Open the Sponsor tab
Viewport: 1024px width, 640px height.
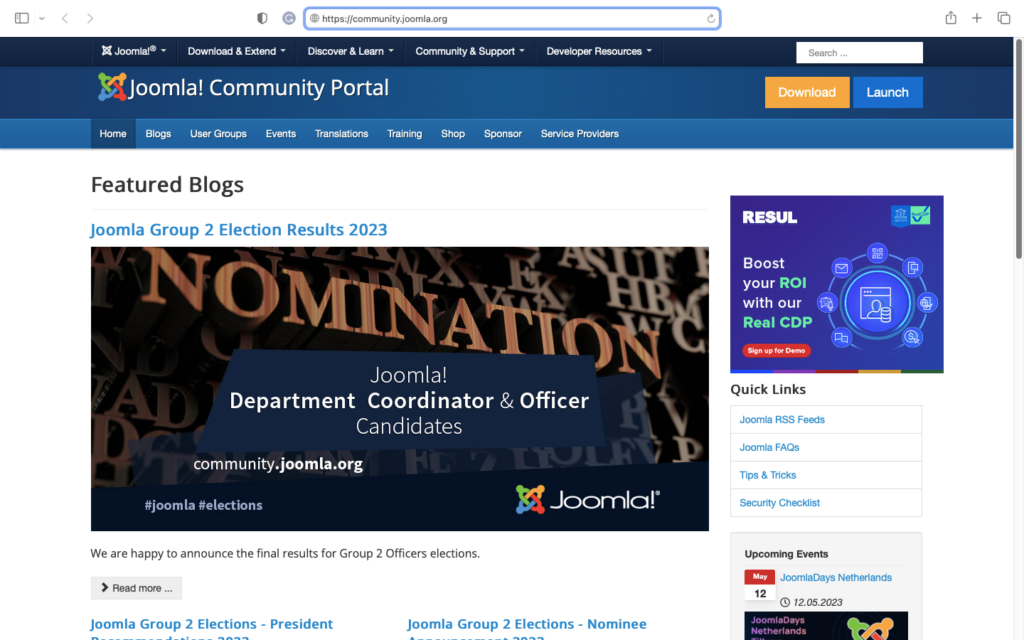(503, 134)
